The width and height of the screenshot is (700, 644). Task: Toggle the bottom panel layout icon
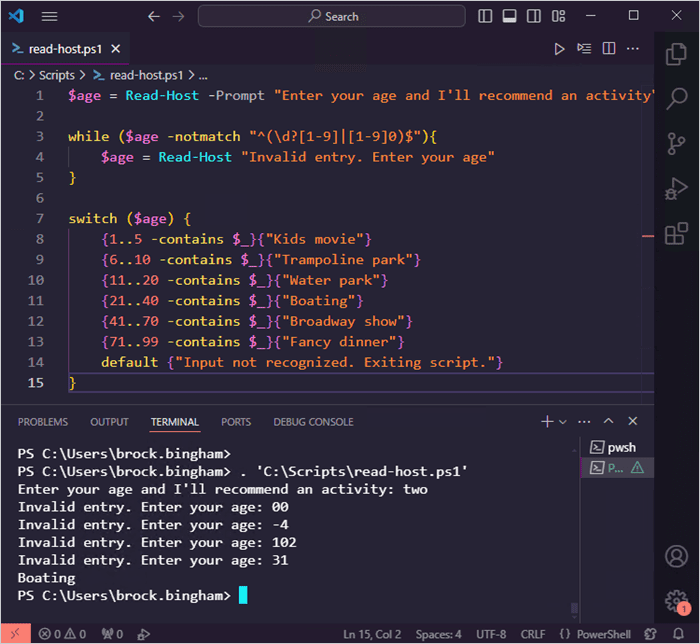(509, 16)
